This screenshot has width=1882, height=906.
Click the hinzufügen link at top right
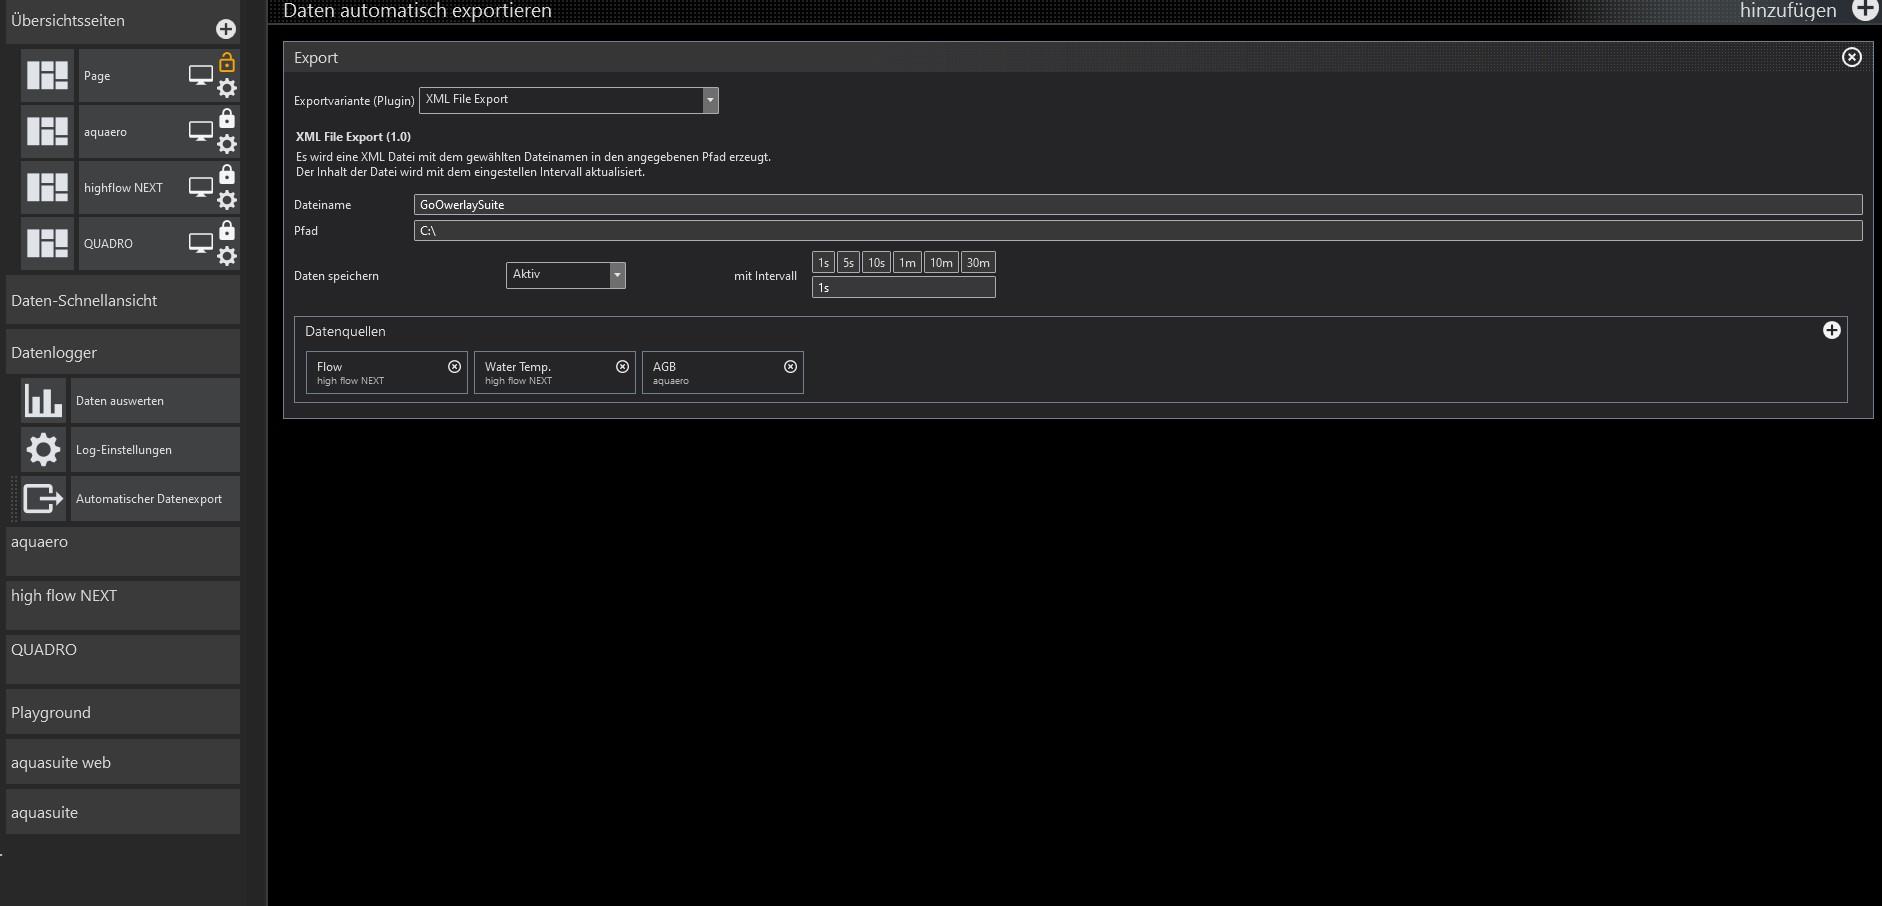click(x=1788, y=11)
